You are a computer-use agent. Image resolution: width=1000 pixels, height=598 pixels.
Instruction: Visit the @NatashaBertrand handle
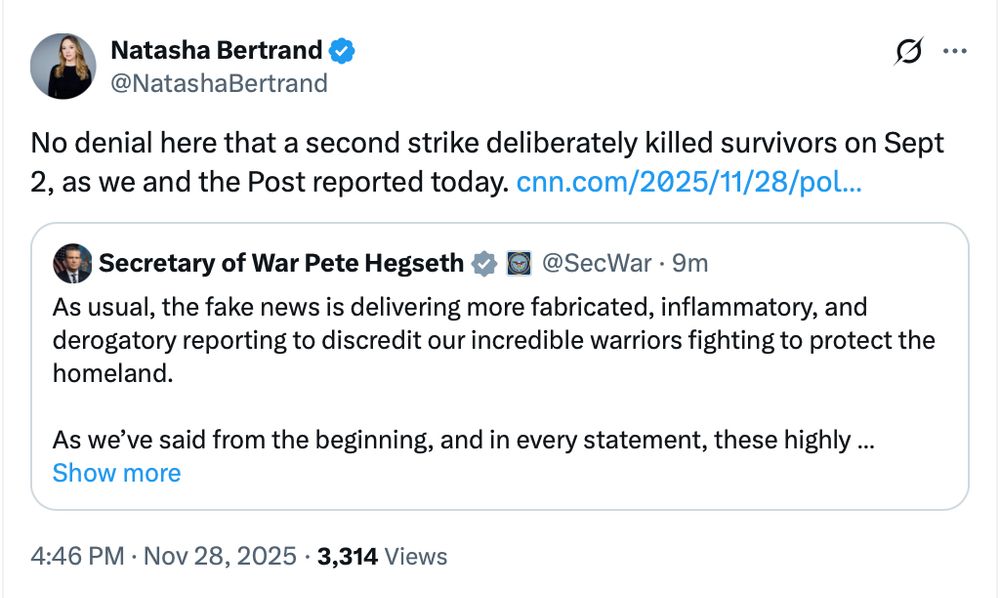tap(218, 83)
